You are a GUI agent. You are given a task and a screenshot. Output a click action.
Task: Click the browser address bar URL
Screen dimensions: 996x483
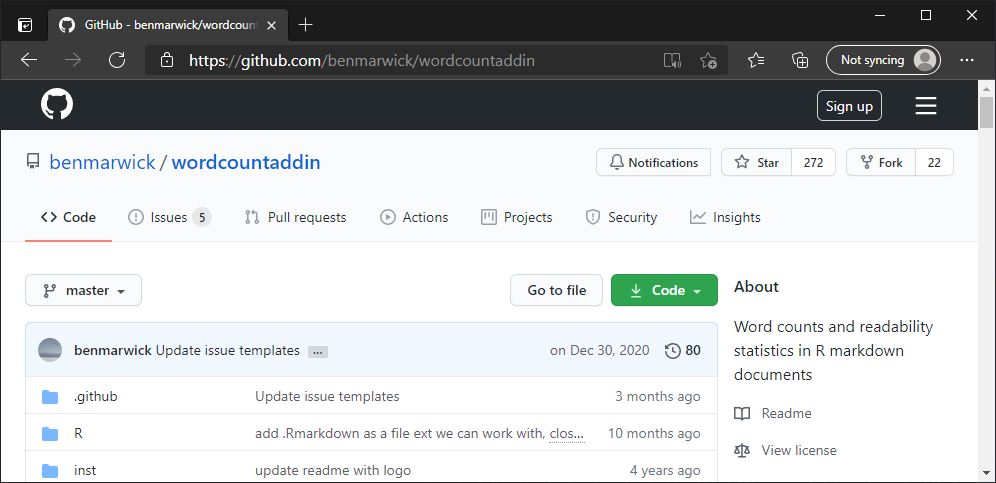coord(362,60)
